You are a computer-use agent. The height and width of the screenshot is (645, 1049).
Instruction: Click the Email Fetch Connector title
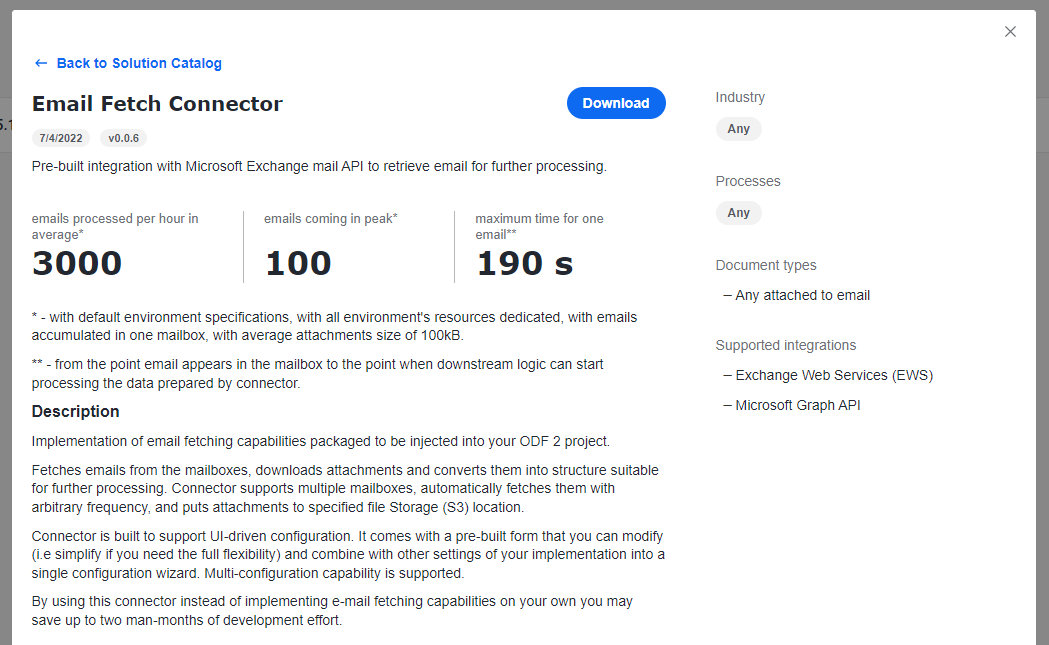coord(157,104)
